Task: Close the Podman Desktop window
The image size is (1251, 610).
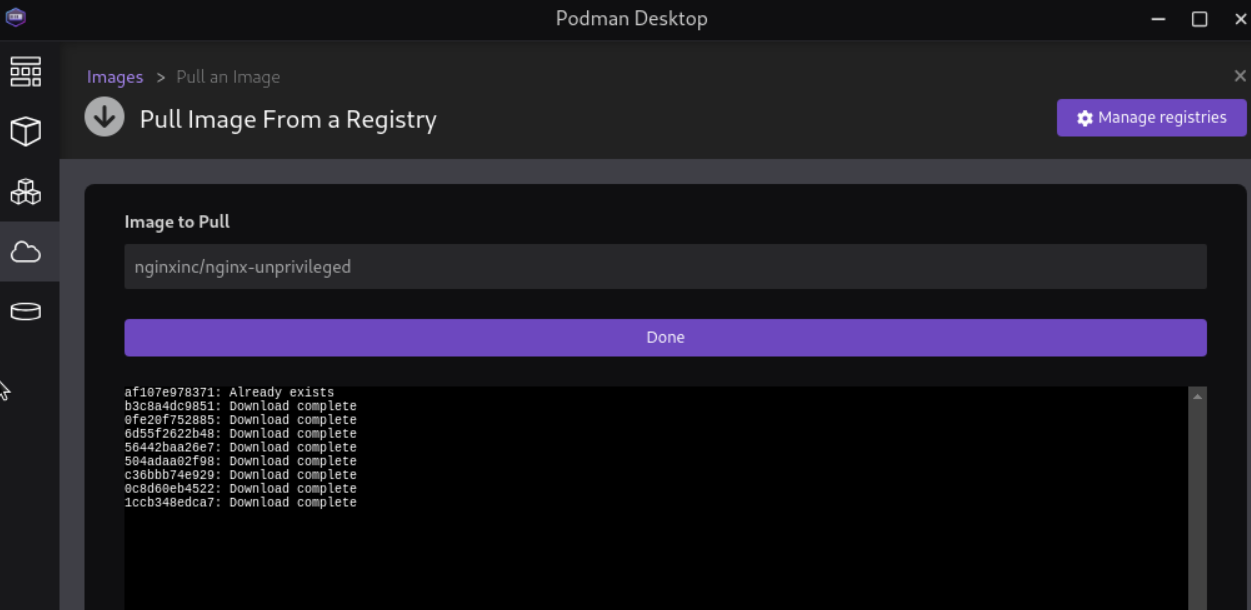Action: tap(1240, 19)
